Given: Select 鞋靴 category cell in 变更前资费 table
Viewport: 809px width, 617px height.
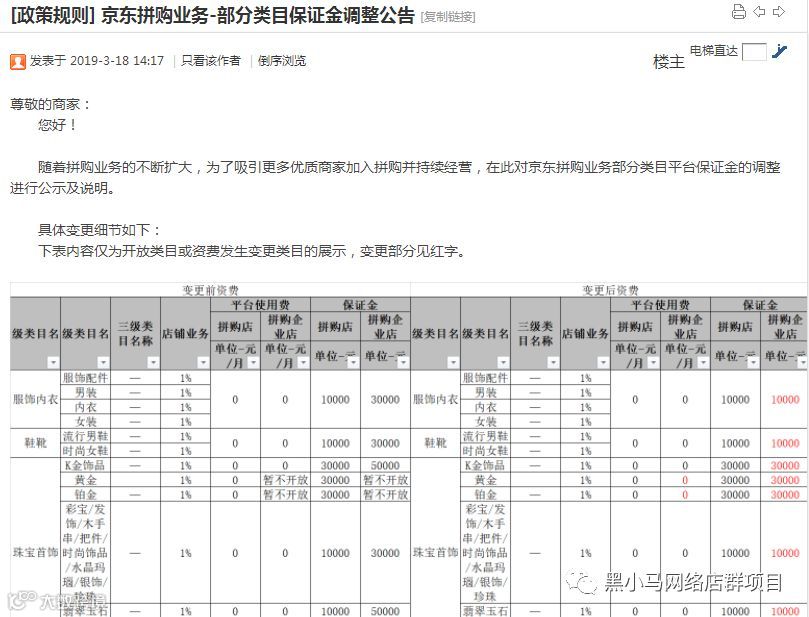Looking at the screenshot, I should 35,443.
